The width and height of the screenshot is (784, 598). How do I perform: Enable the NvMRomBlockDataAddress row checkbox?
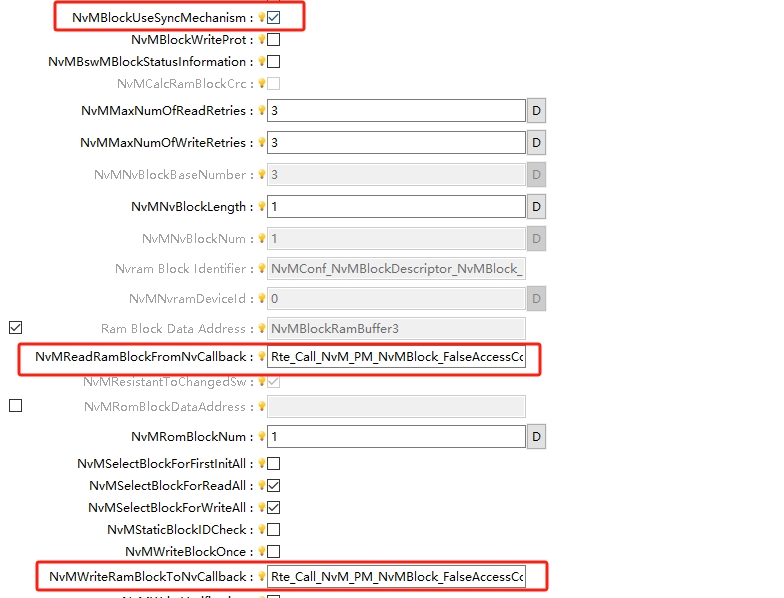point(15,406)
